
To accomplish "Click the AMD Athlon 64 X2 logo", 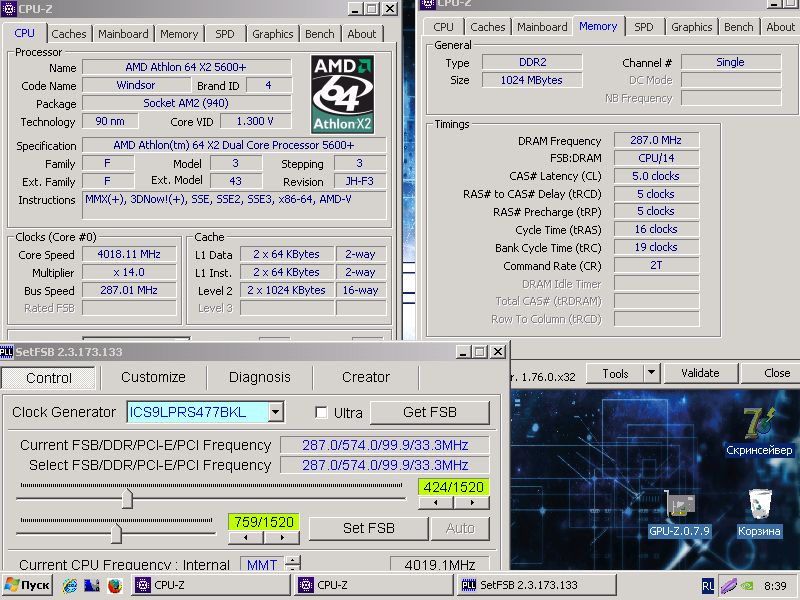I will pos(342,94).
